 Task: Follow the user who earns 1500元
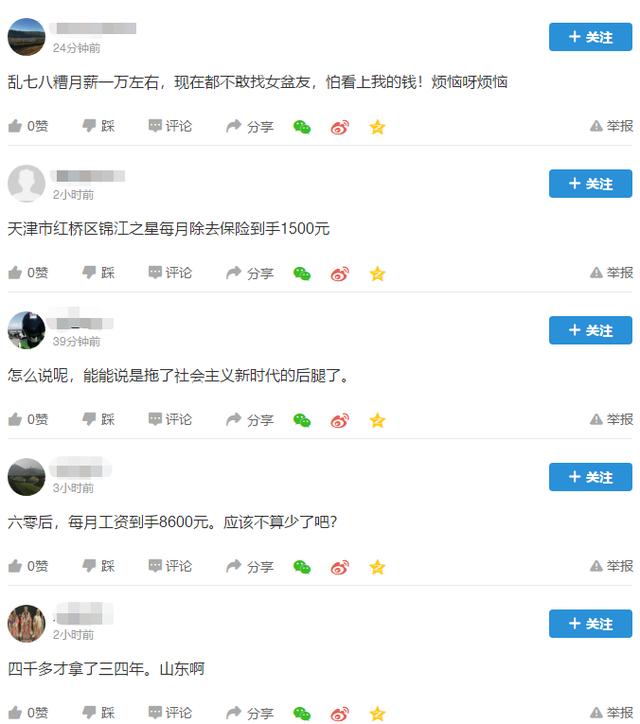tap(590, 183)
